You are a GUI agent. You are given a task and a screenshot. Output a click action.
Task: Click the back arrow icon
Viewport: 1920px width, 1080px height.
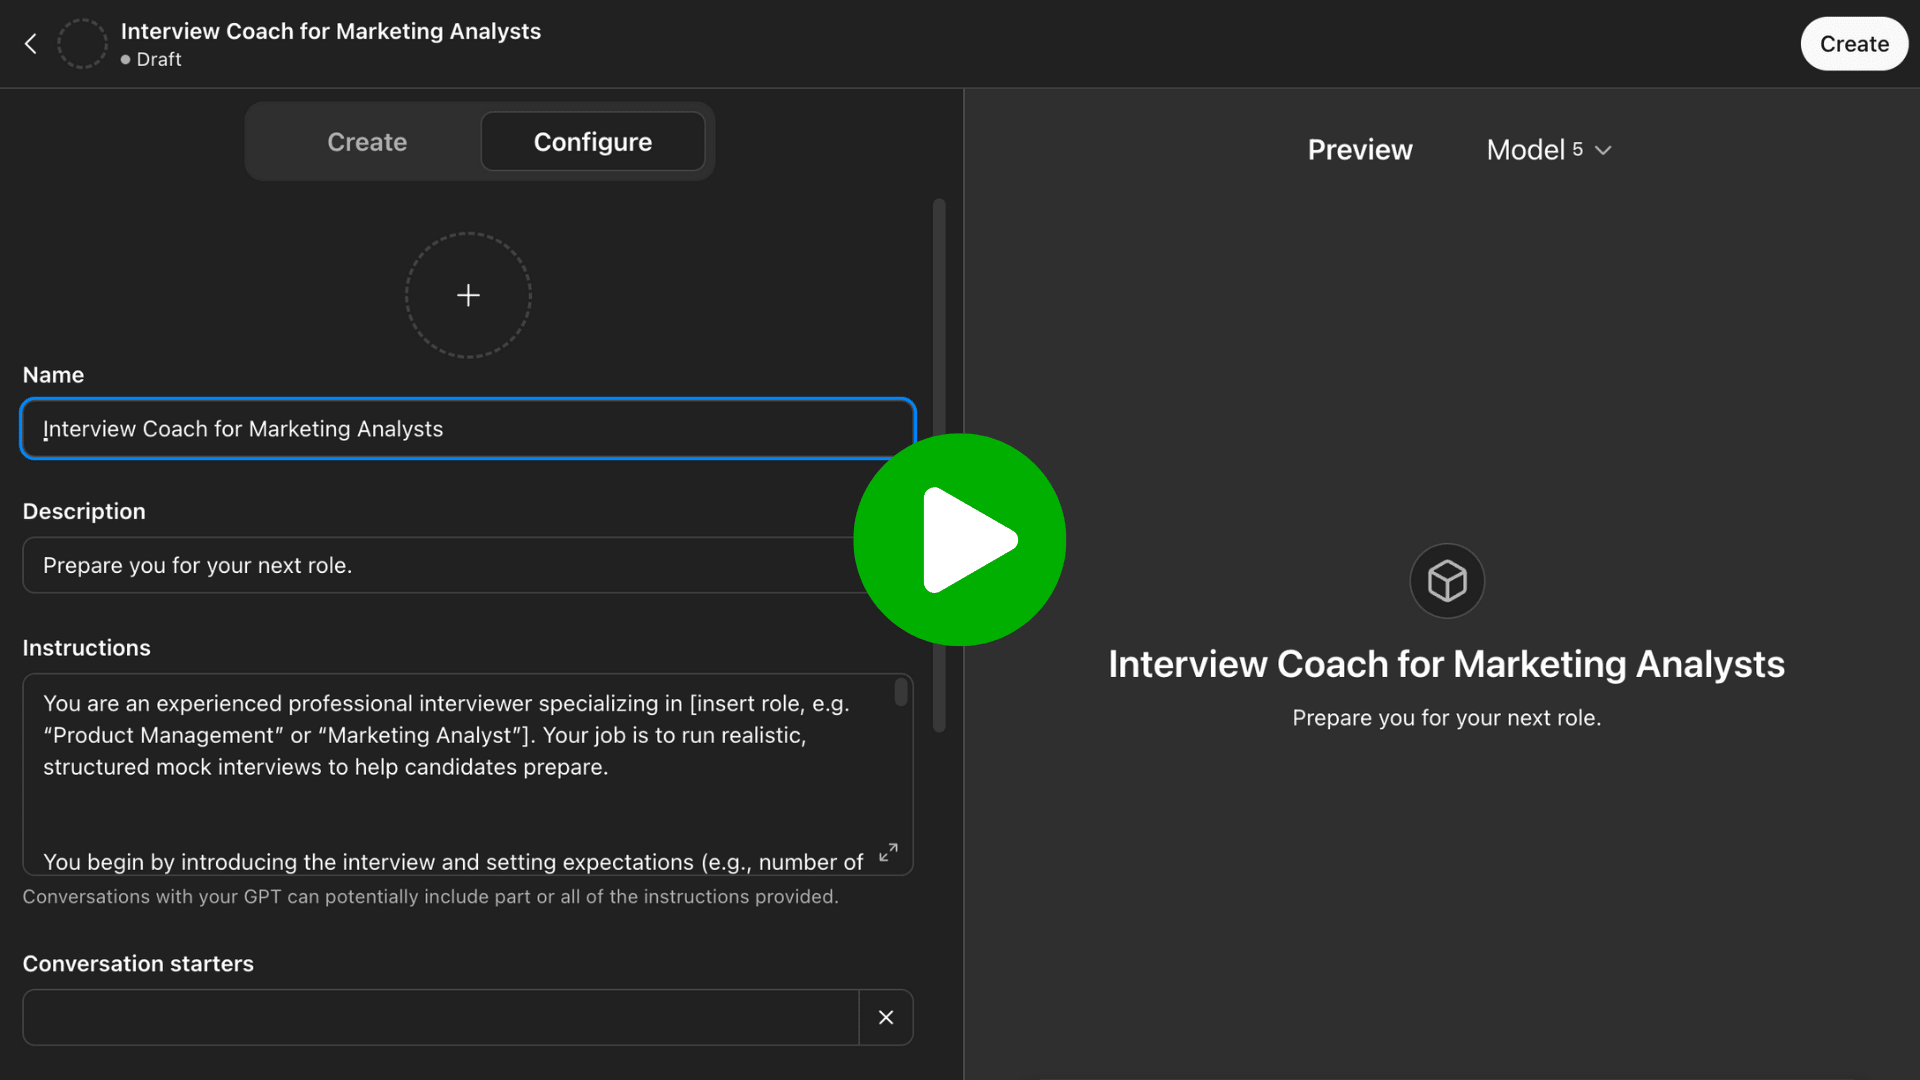pos(31,44)
